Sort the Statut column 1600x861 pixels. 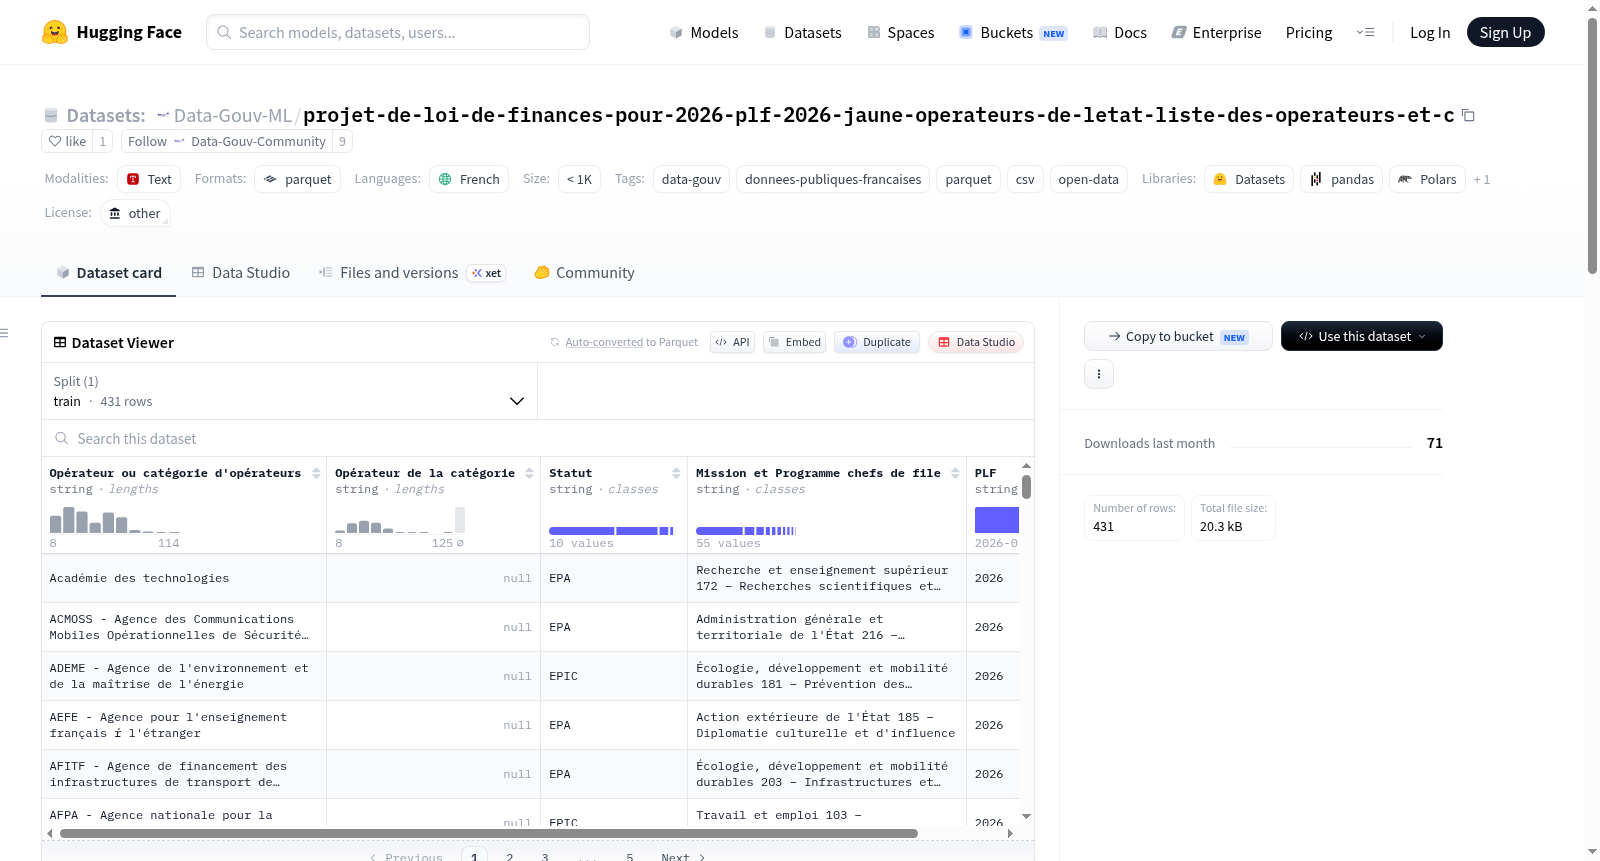676,473
